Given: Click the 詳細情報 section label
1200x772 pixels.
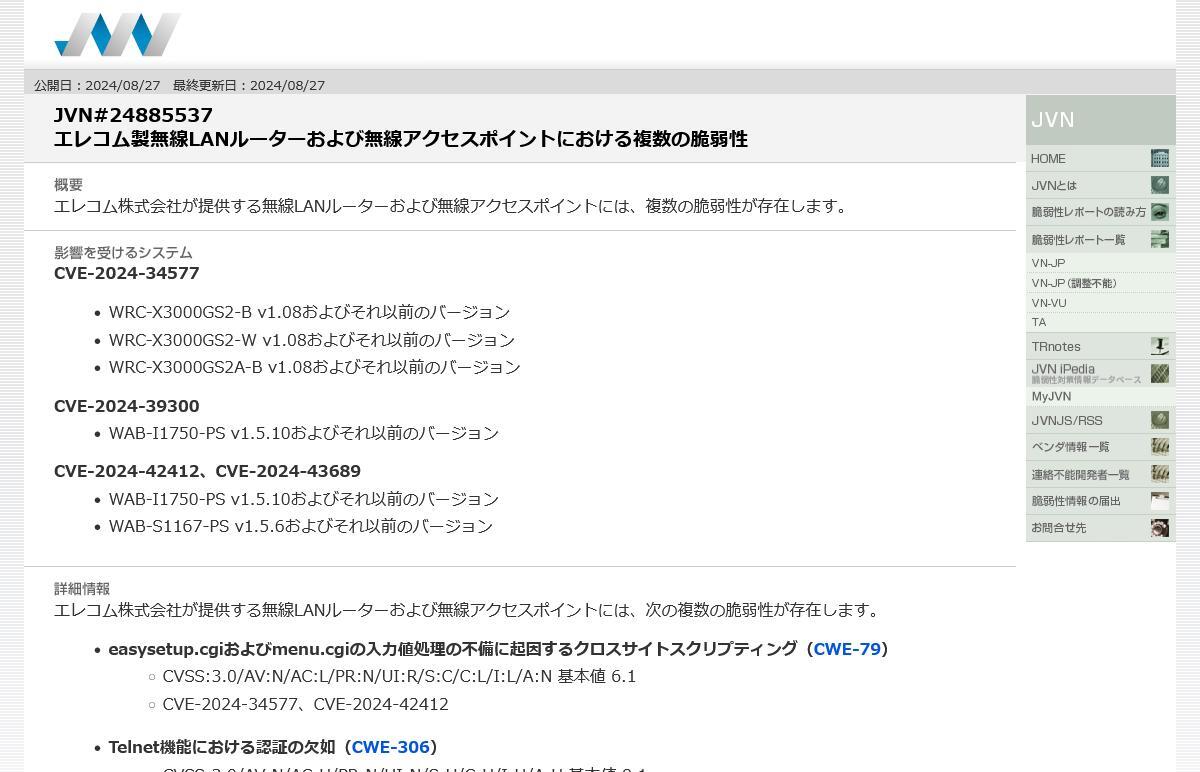Looking at the screenshot, I should pyautogui.click(x=82, y=588).
